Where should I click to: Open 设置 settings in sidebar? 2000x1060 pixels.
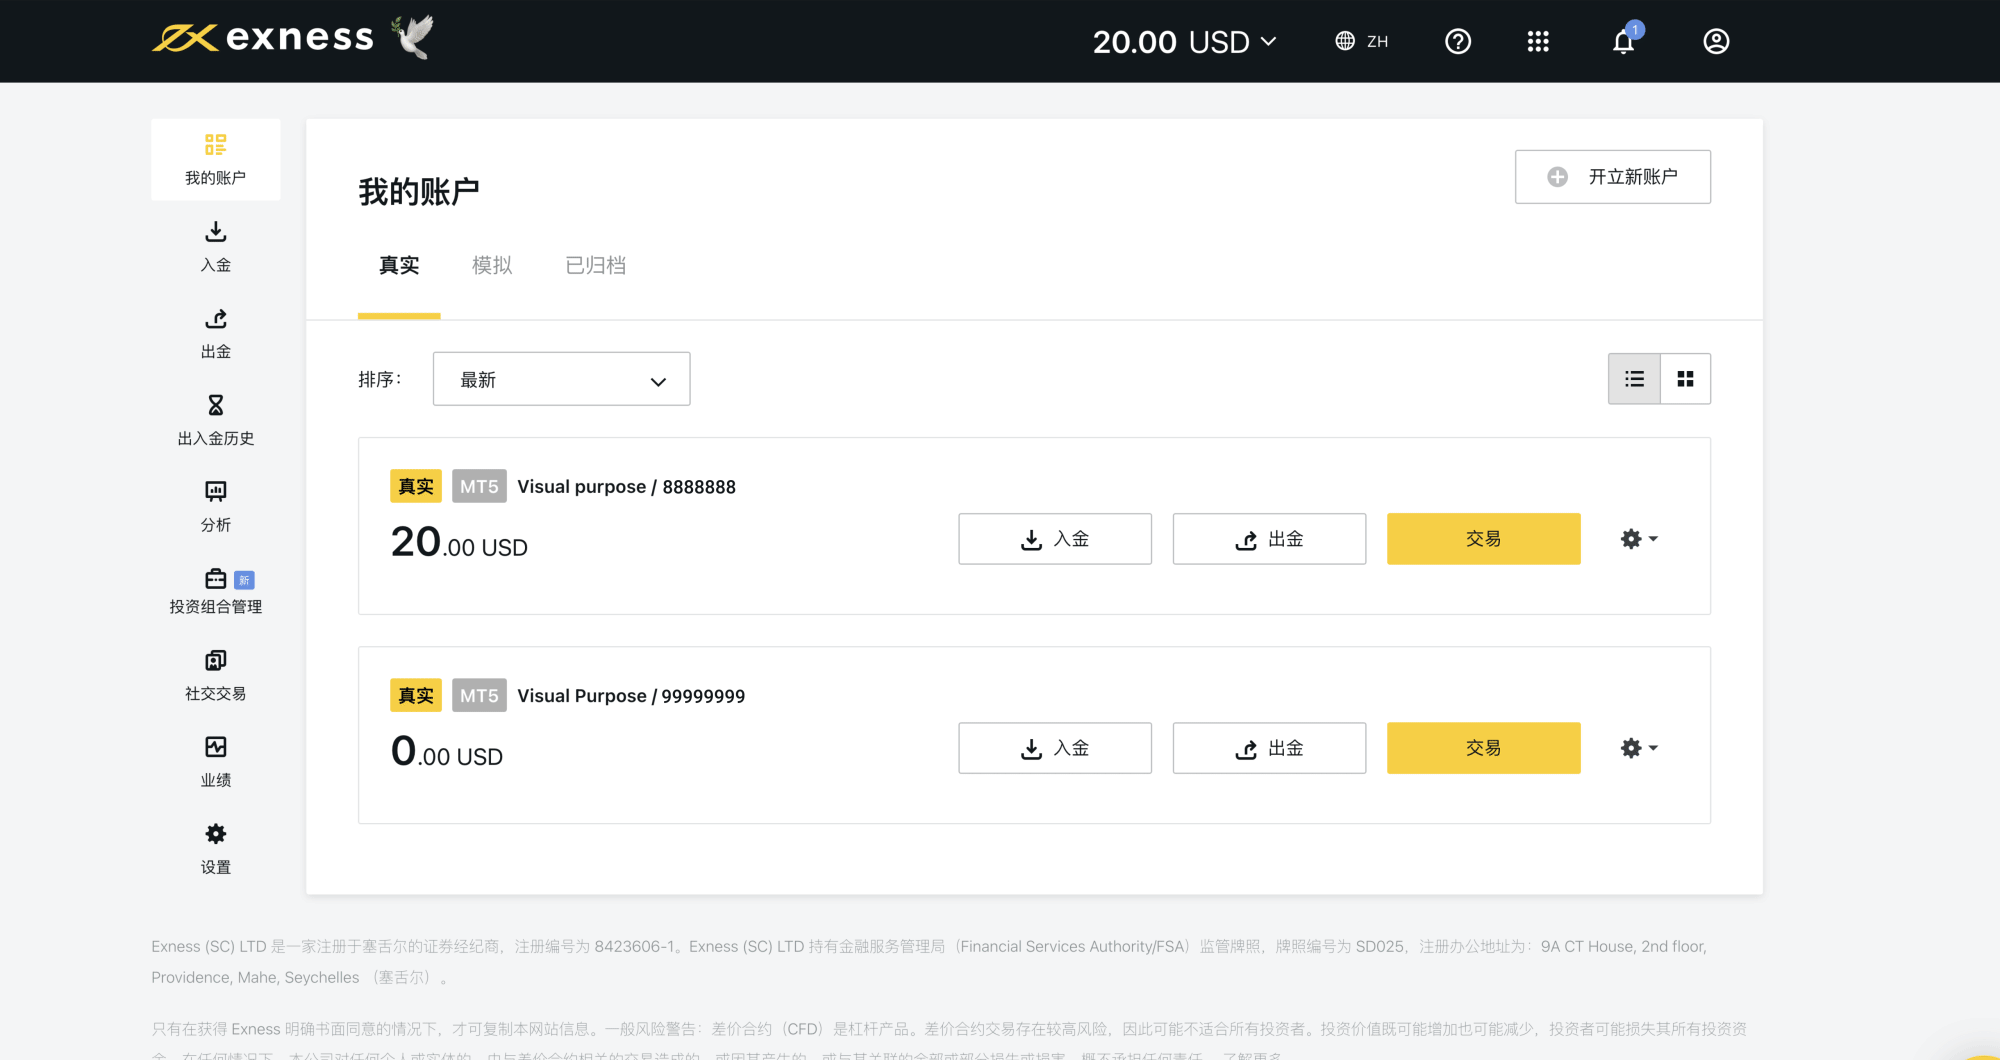tap(216, 848)
